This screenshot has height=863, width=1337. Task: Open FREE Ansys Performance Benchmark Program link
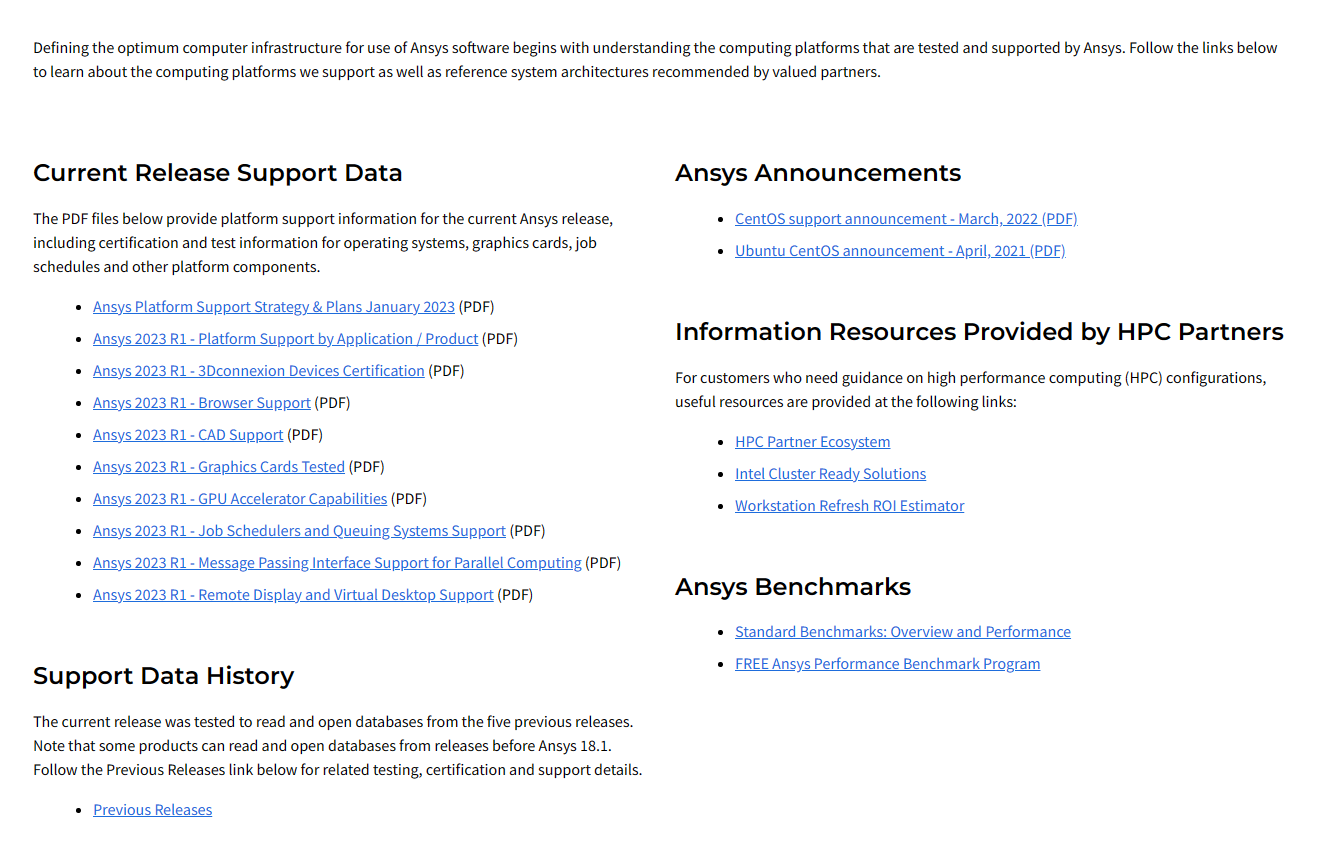[x=887, y=664]
